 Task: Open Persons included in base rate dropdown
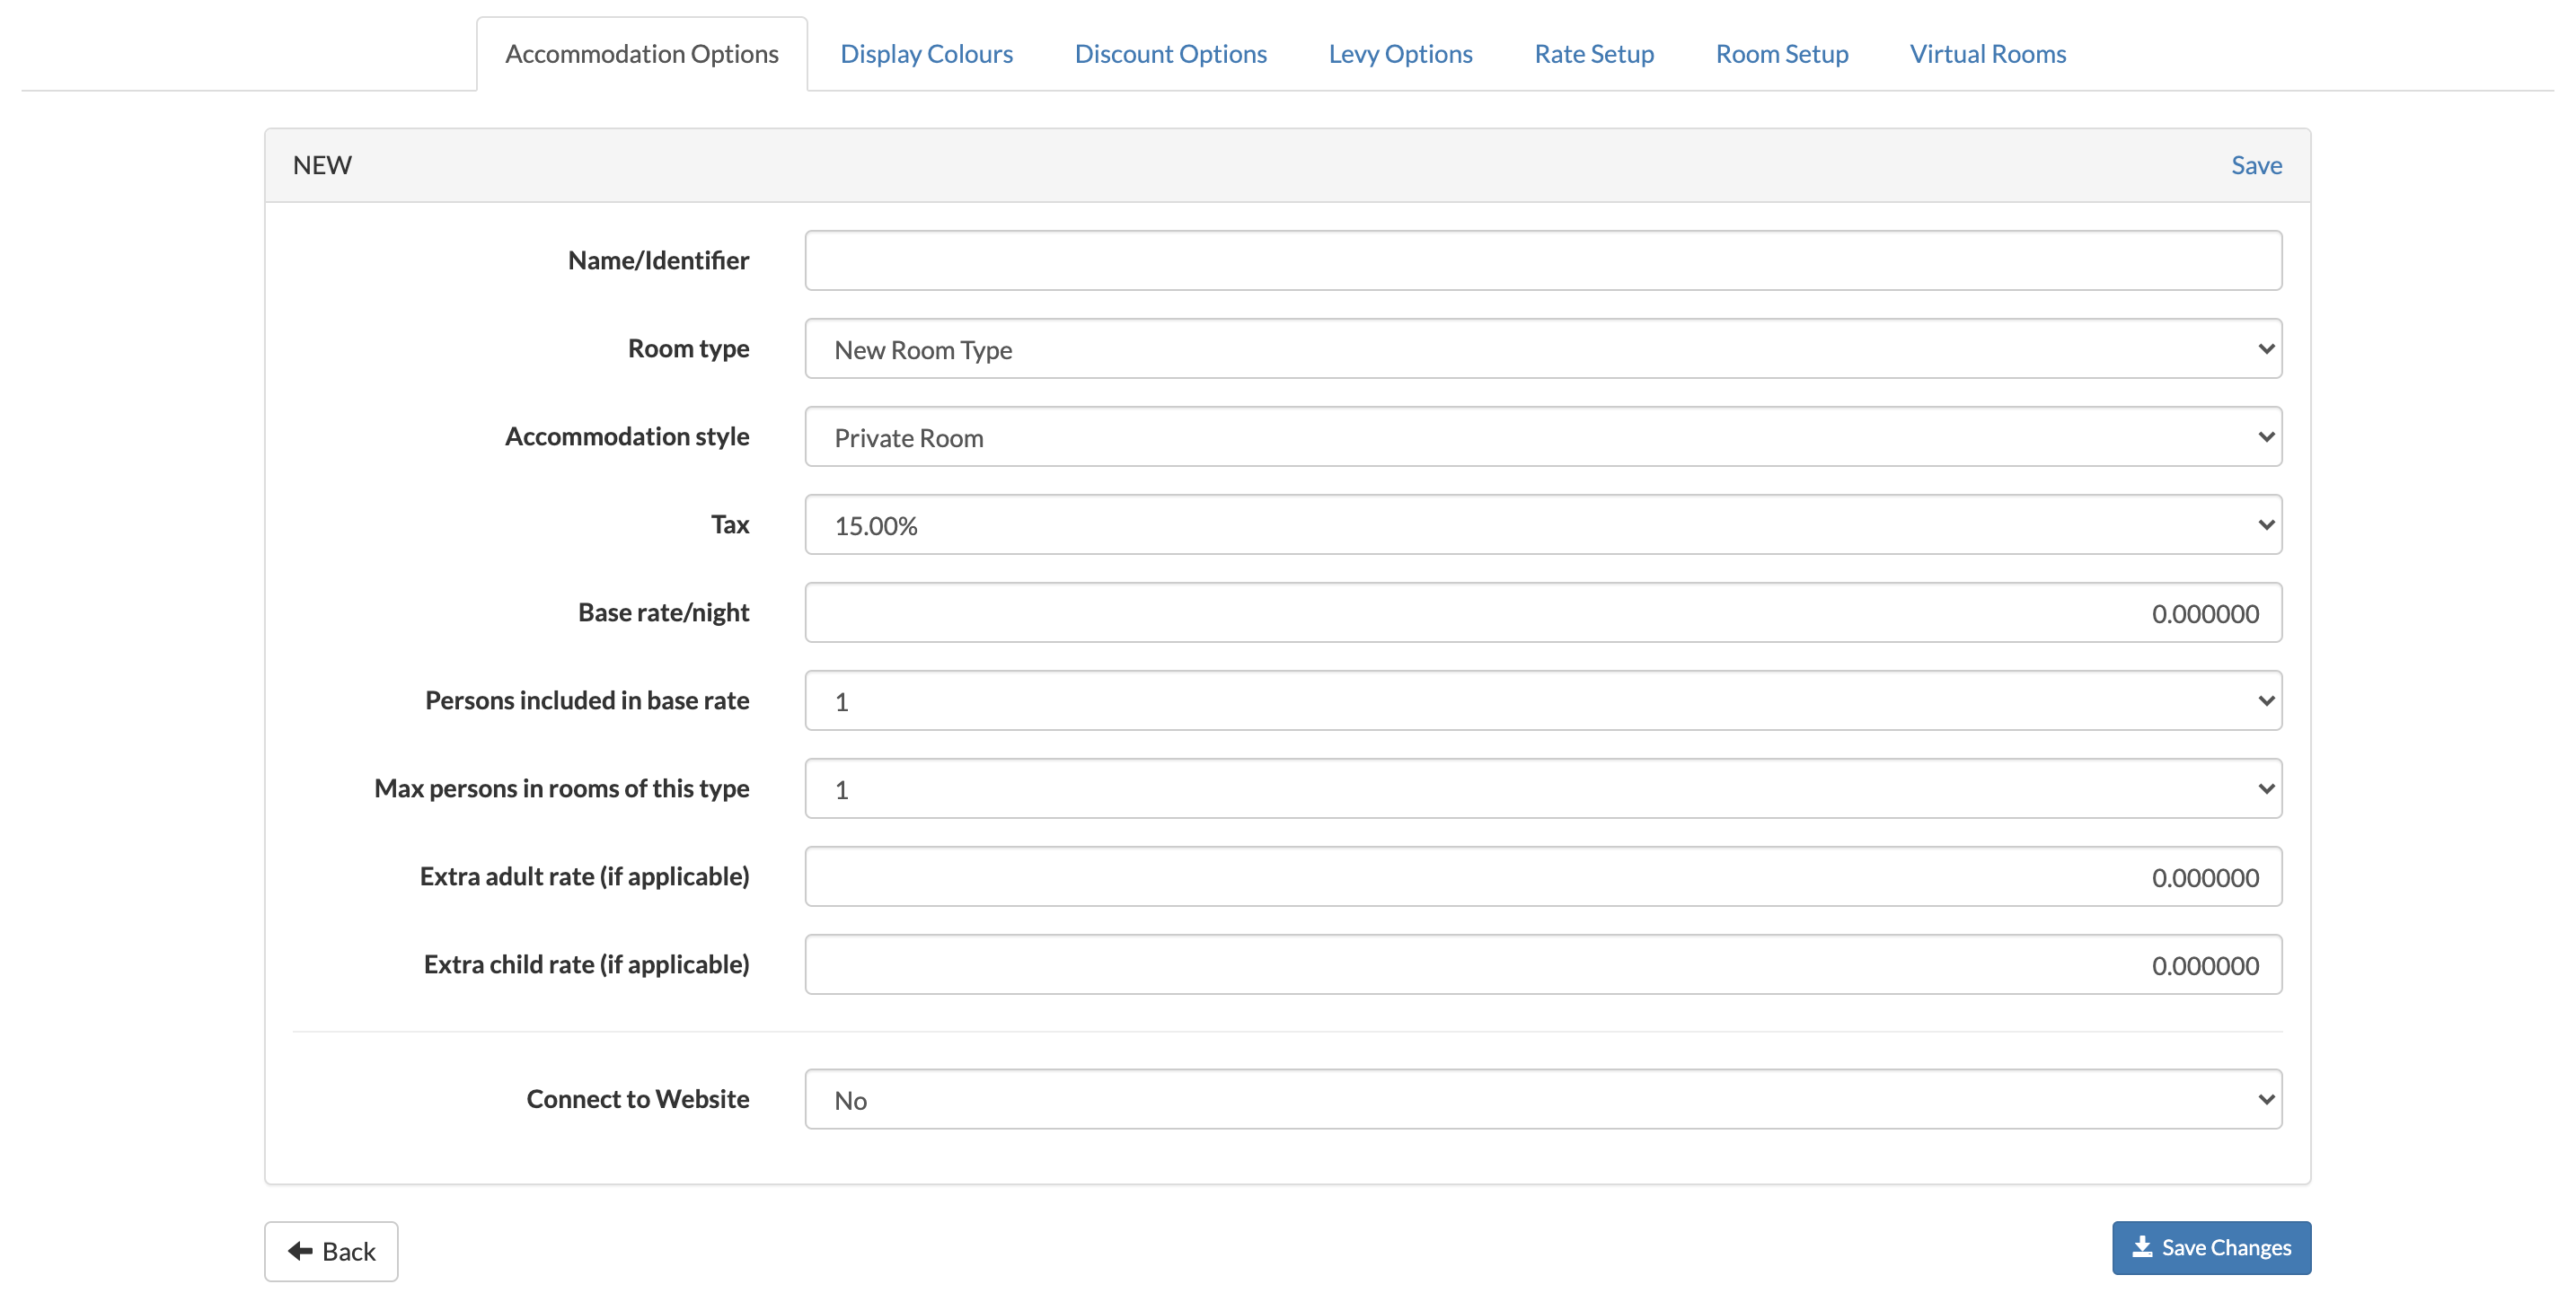pos(1542,701)
